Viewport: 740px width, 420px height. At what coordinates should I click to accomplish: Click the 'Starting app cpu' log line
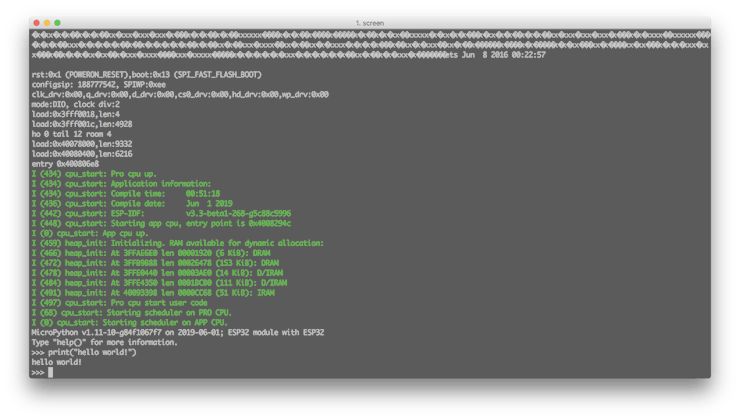tap(161, 223)
